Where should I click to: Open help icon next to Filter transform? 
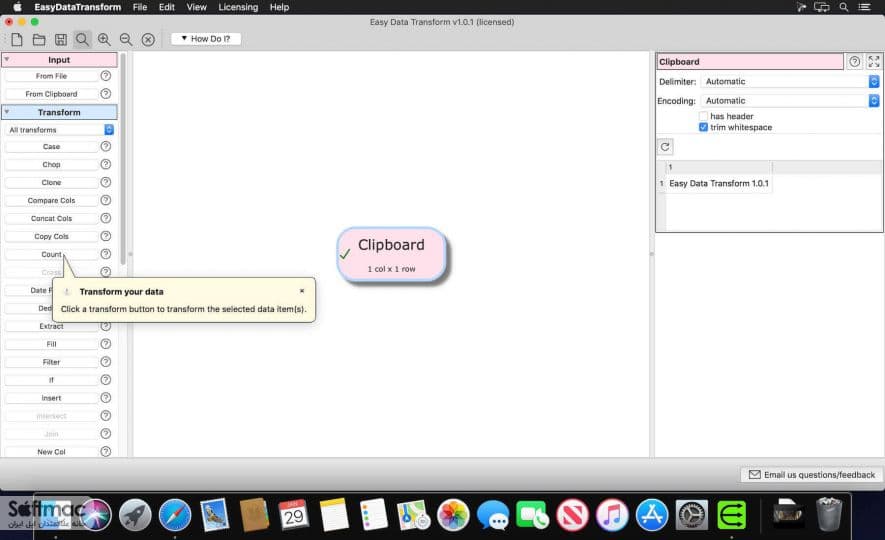[x=106, y=362]
